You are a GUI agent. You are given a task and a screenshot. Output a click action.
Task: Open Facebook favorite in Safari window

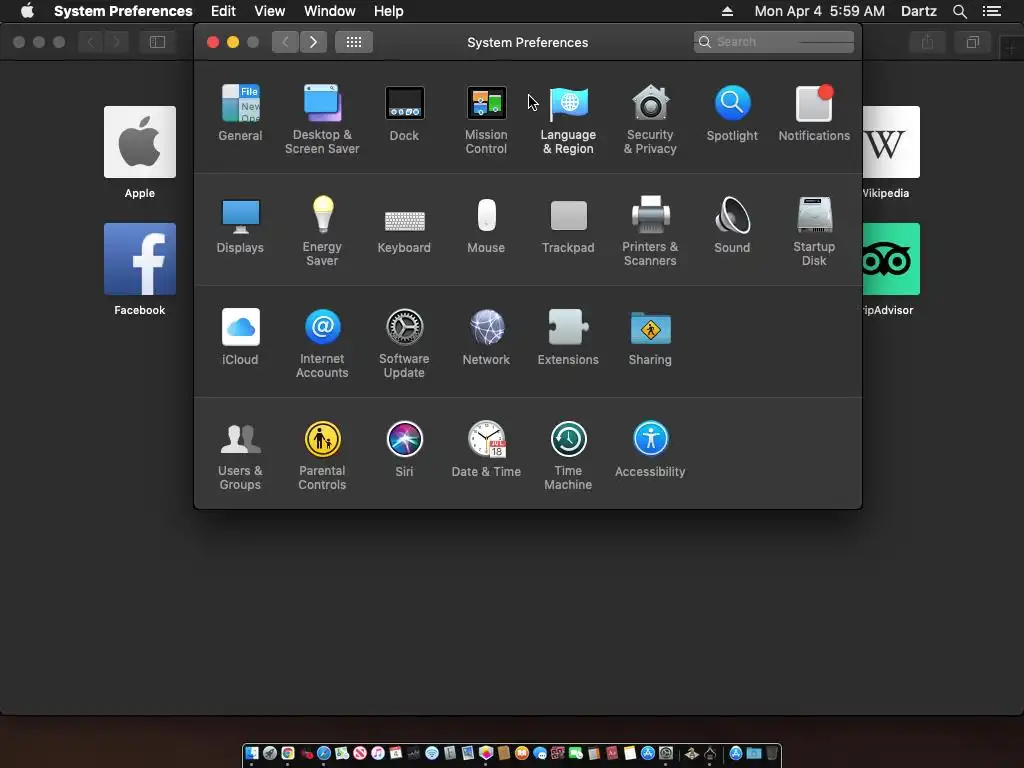(x=140, y=269)
